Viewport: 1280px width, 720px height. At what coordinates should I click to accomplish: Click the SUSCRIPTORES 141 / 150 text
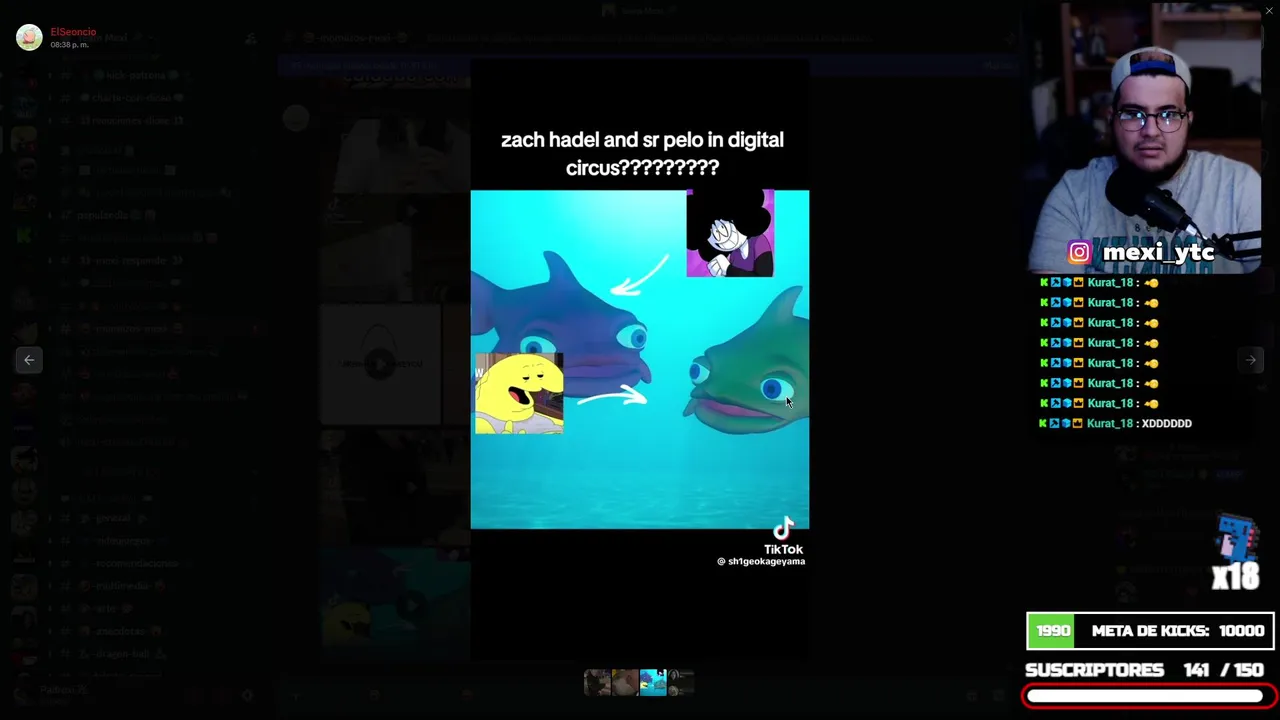pos(1144,670)
